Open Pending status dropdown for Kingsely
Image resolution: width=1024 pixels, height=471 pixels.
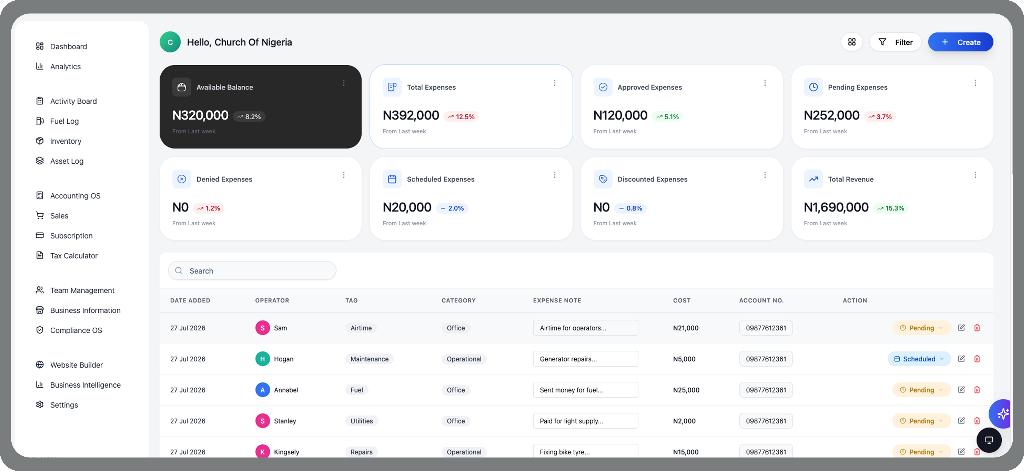[x=921, y=451]
